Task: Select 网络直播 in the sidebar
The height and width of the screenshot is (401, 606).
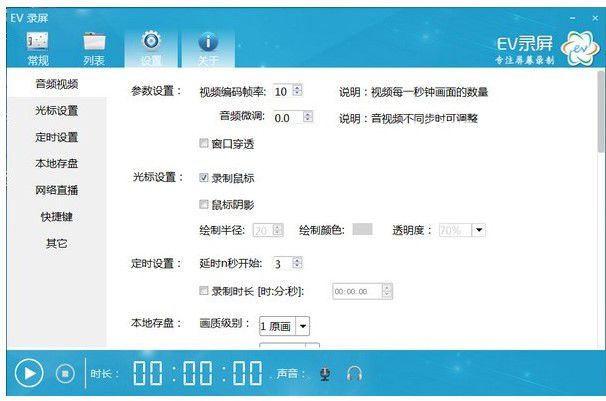Action: 57,190
